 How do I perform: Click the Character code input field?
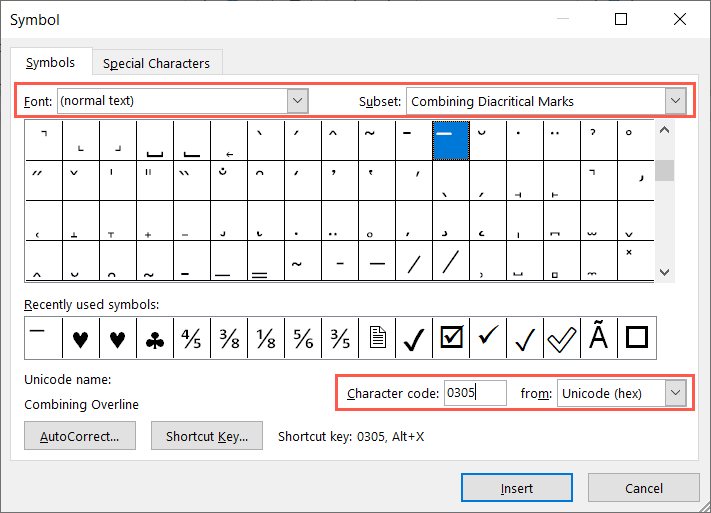(475, 393)
